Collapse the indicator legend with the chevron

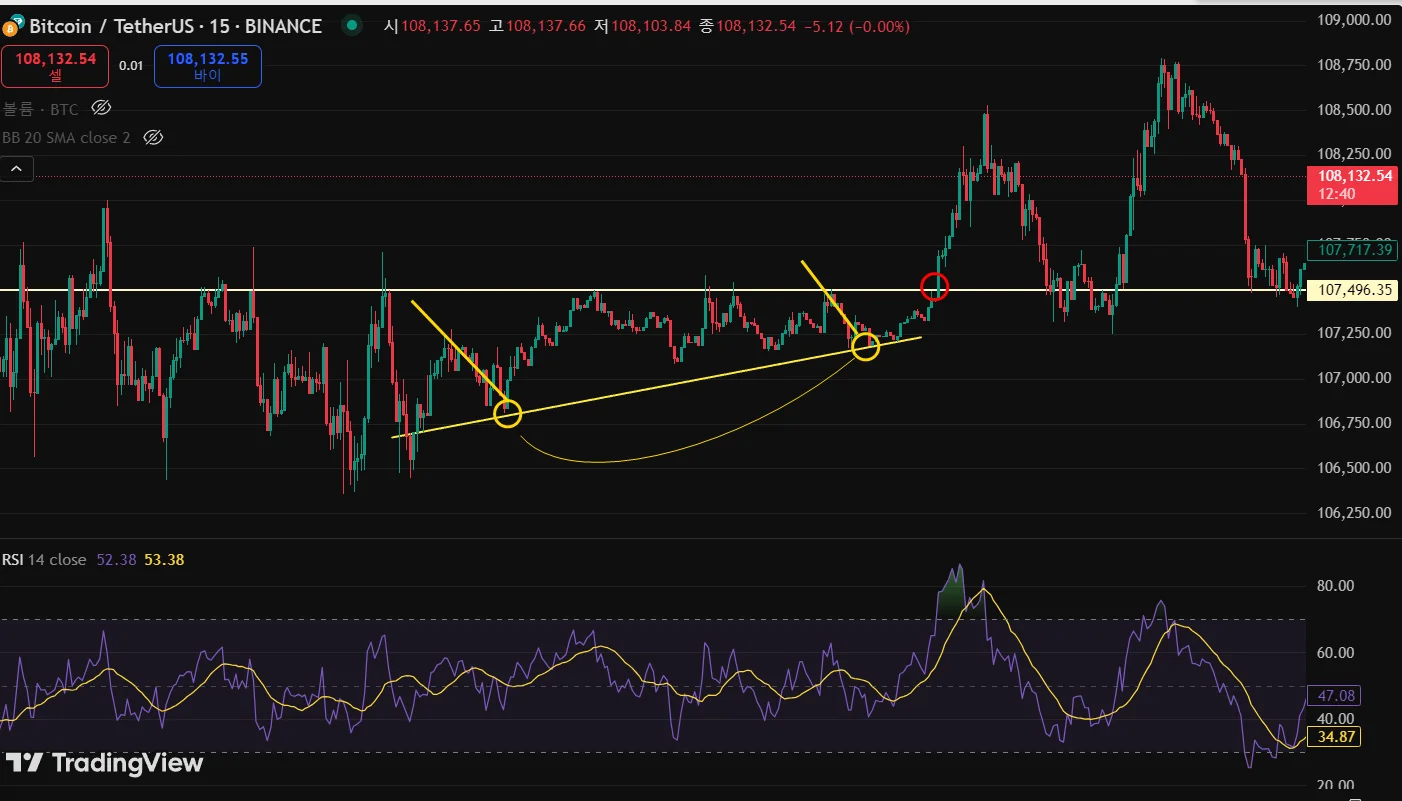coord(17,169)
